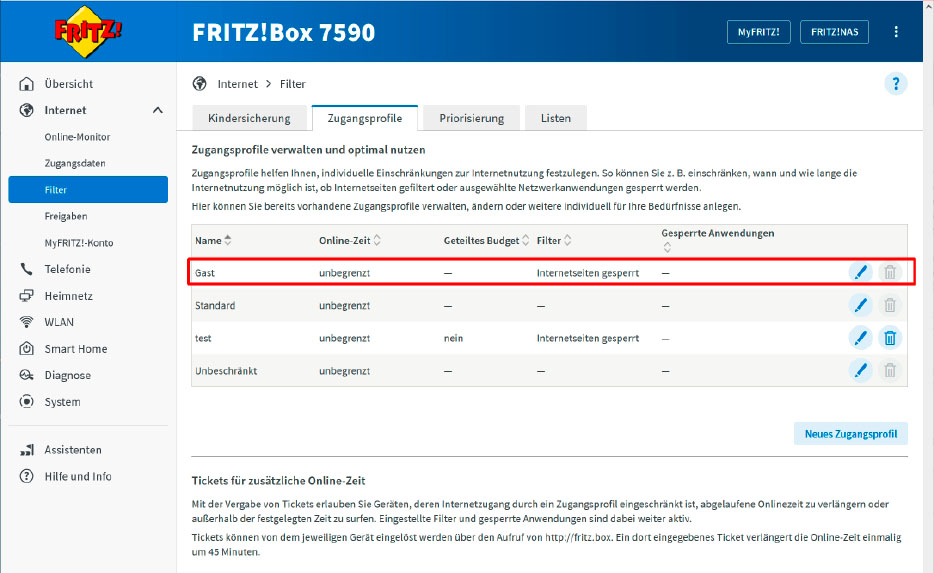Click the trash icon in Unbeschränkt row
934x573 pixels.
pyautogui.click(x=890, y=370)
